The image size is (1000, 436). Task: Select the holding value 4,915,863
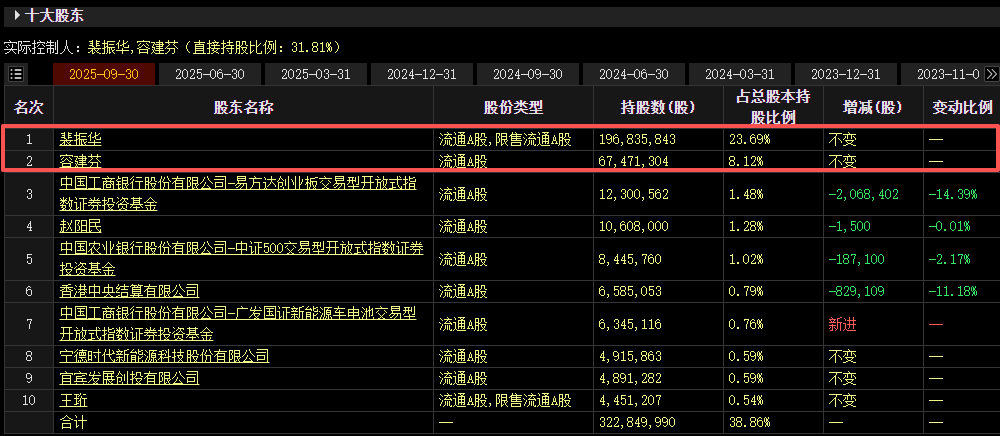coord(631,356)
